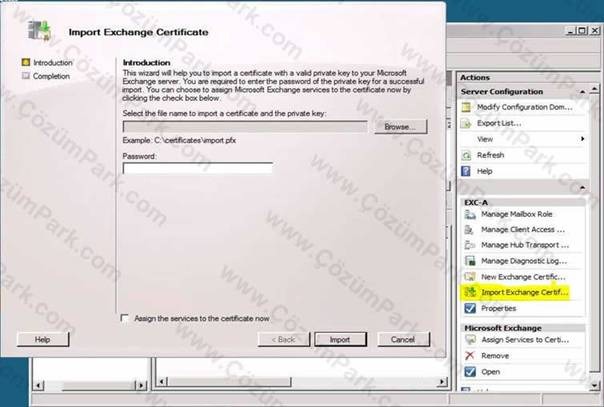Screen dimensions: 604x407
Task: Select Open under Microsoft Exchange
Action: coord(490,372)
